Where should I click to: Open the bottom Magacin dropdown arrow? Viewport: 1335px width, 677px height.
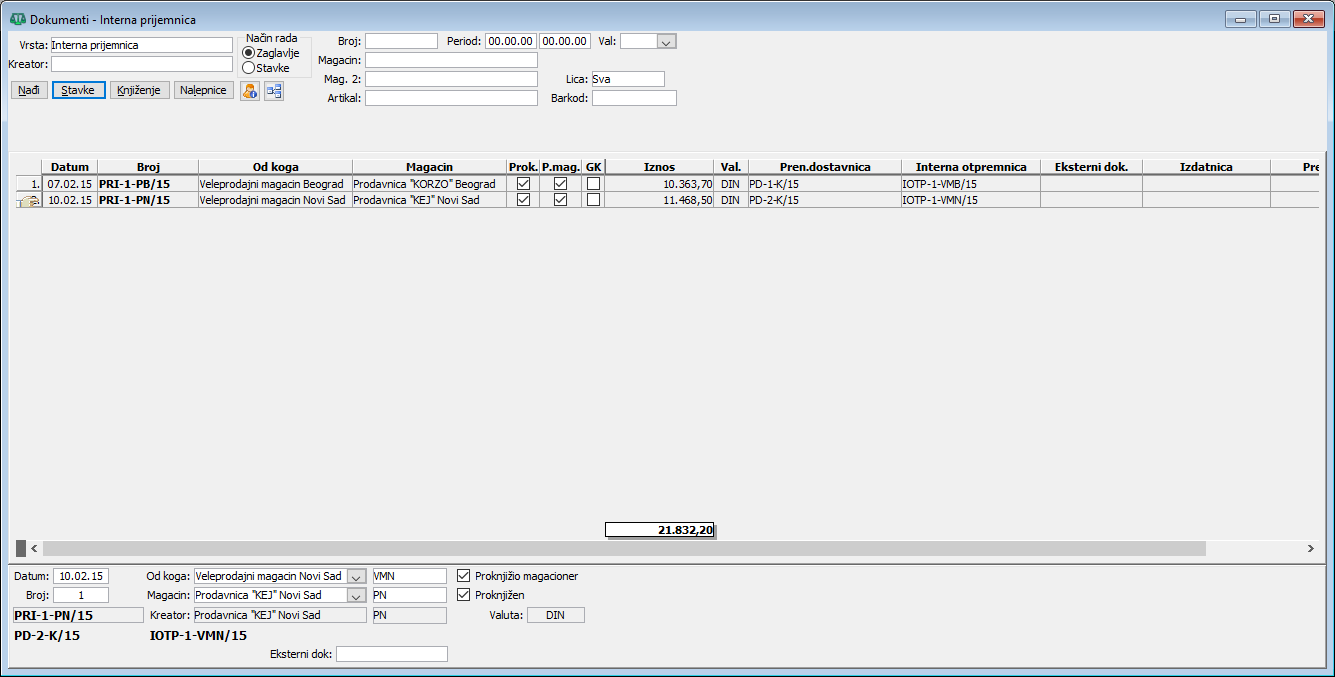click(357, 595)
